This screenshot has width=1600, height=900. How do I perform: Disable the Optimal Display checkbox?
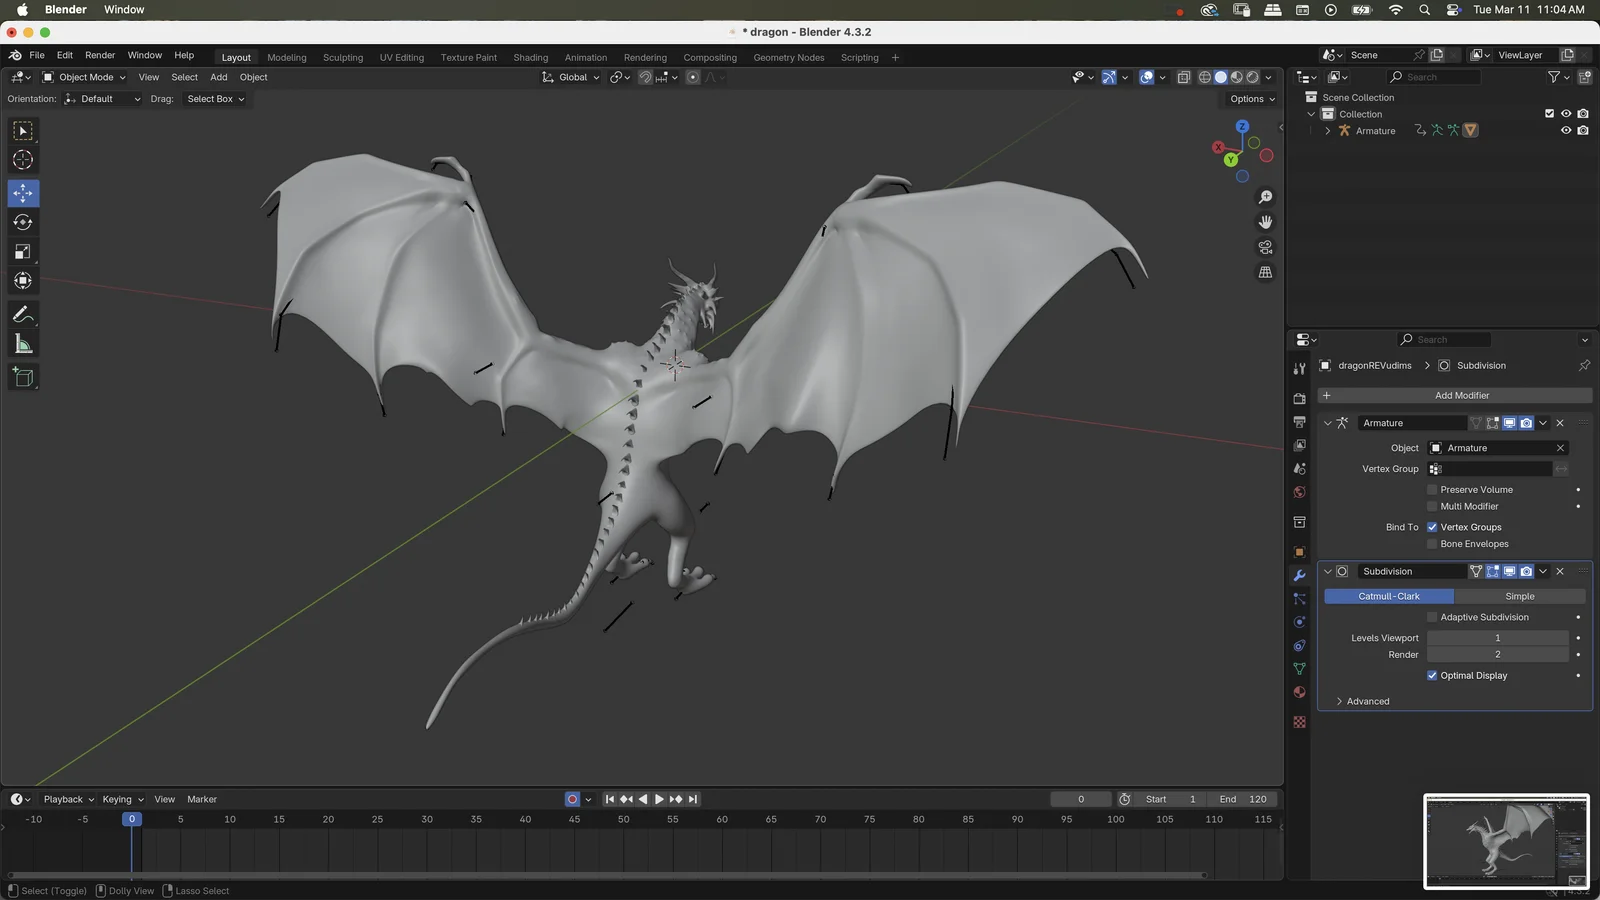point(1432,675)
